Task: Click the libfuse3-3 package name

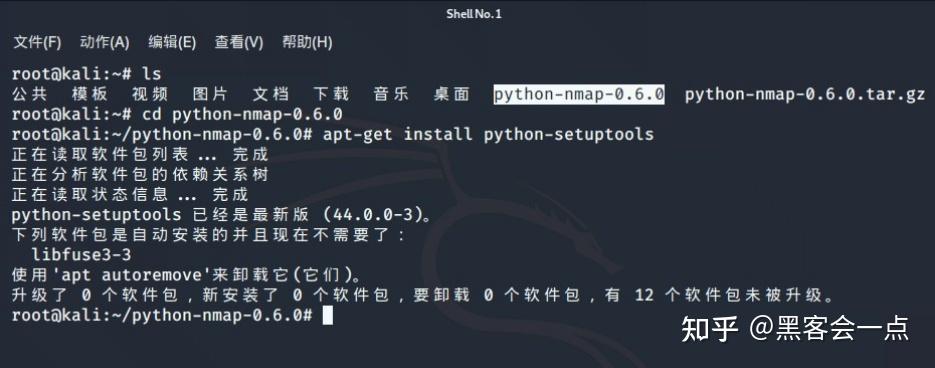Action: [82, 255]
